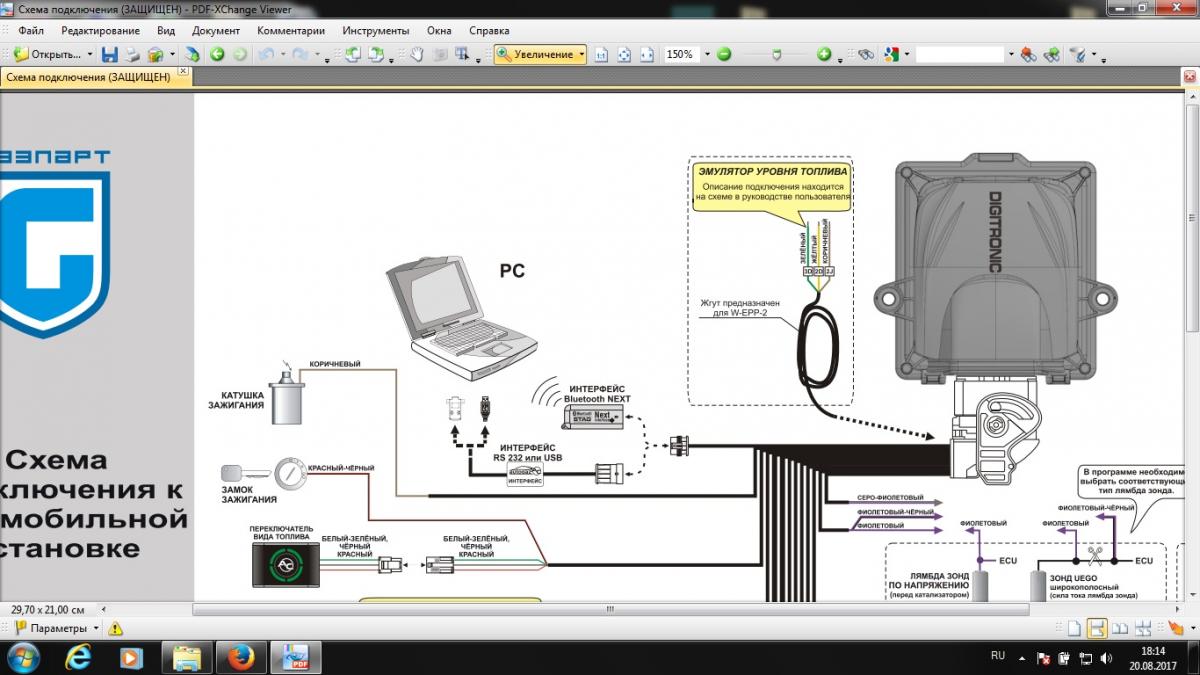Open the Инструменты menu

click(376, 31)
